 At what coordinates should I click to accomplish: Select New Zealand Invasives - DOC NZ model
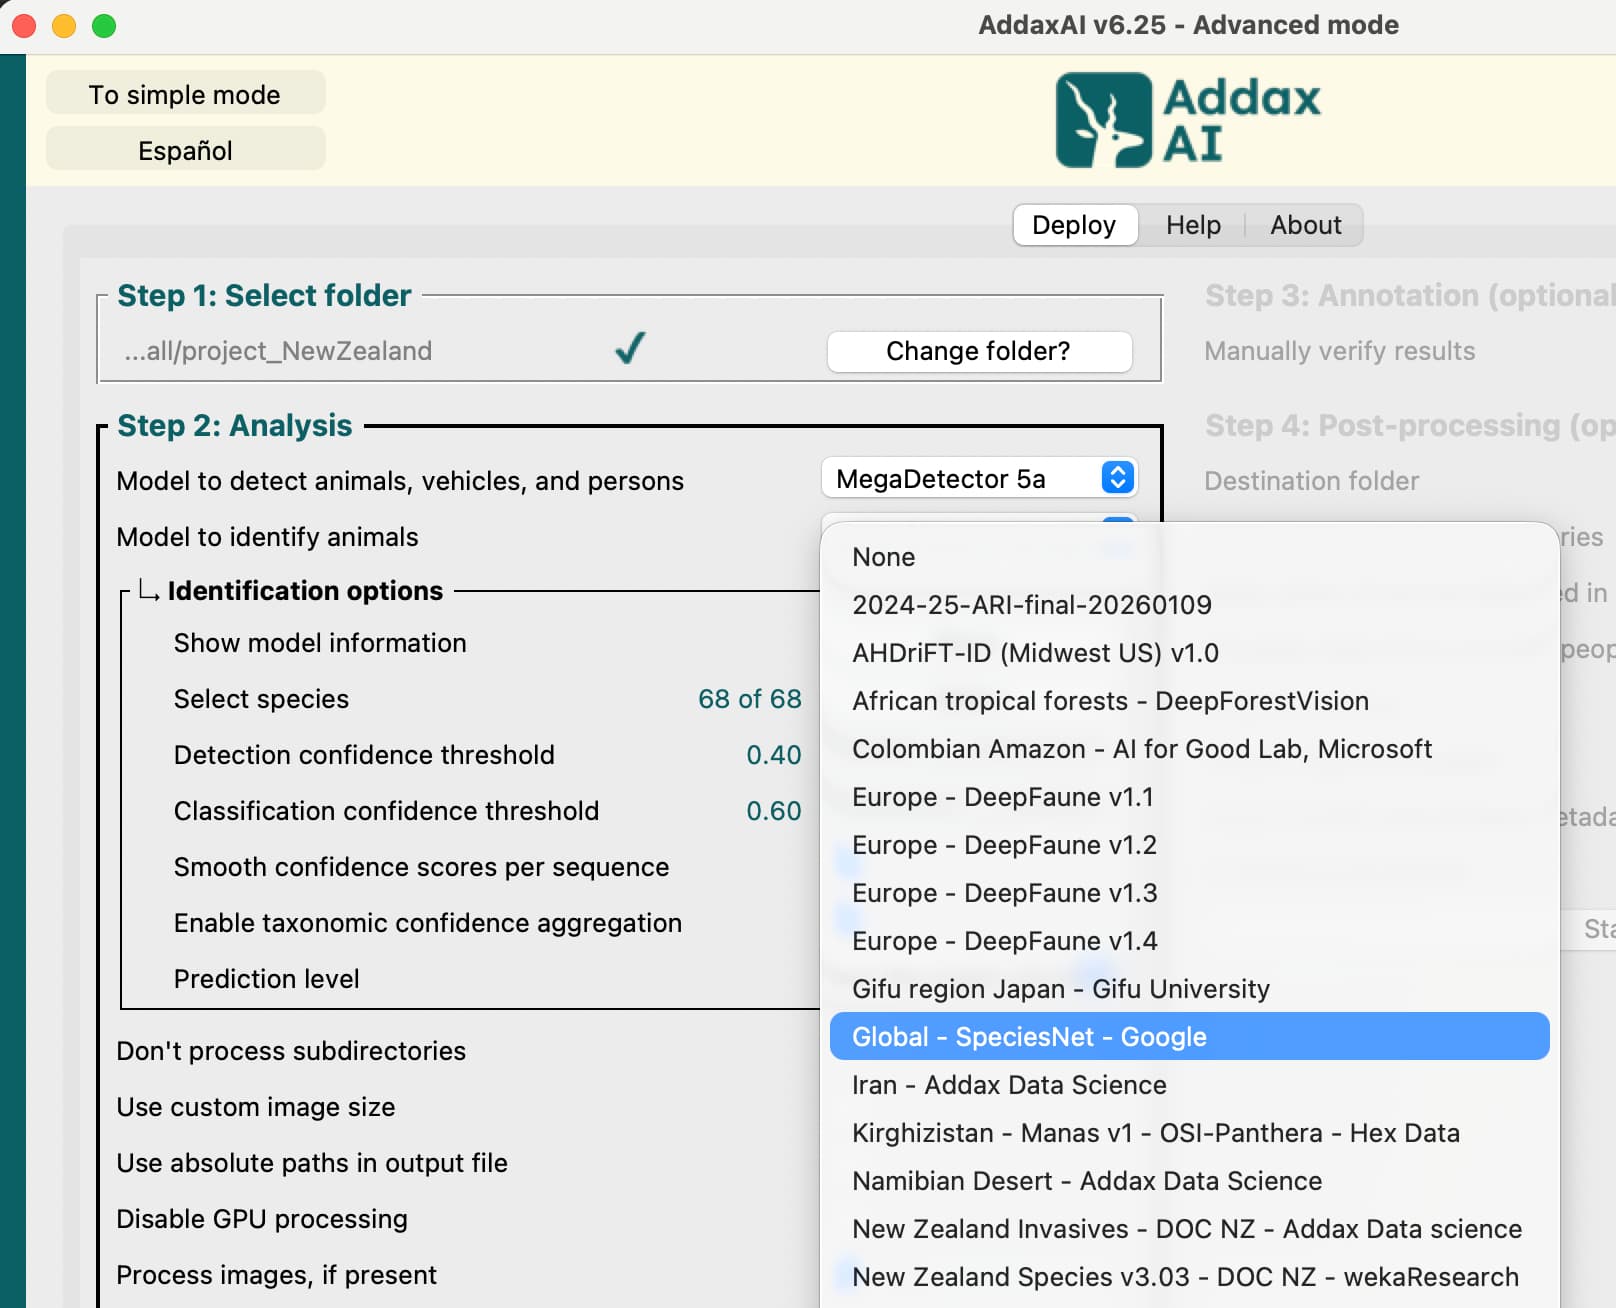pos(1186,1229)
